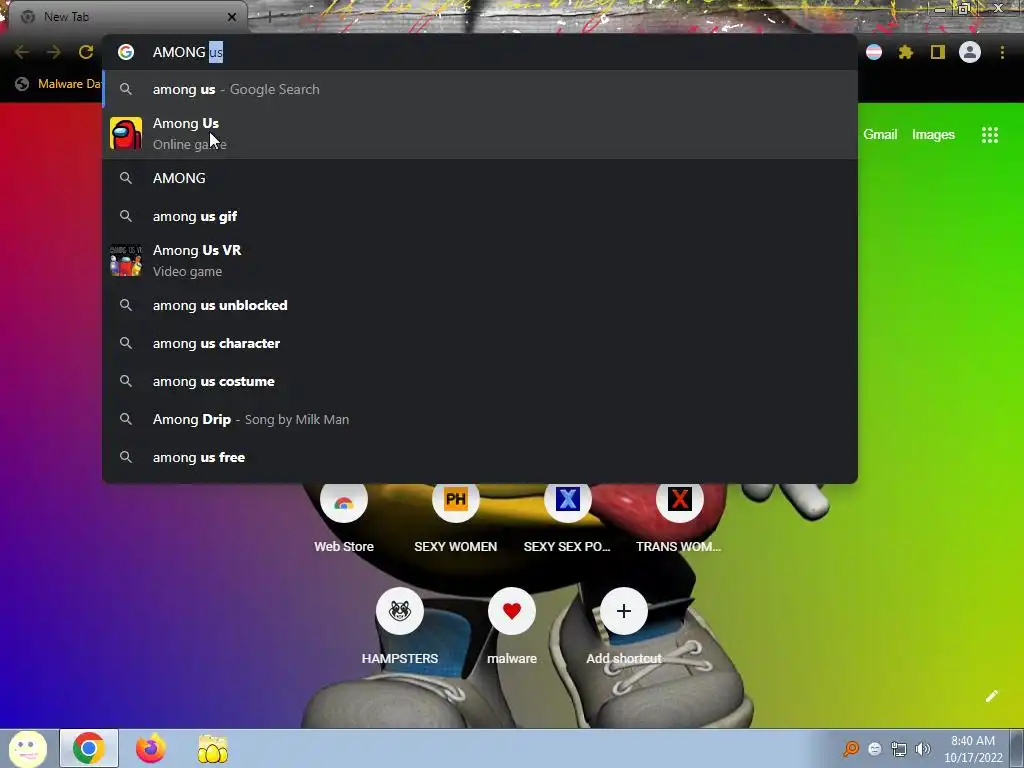Click the network tray icon
Screen dimensions: 1024x768
click(x=899, y=749)
